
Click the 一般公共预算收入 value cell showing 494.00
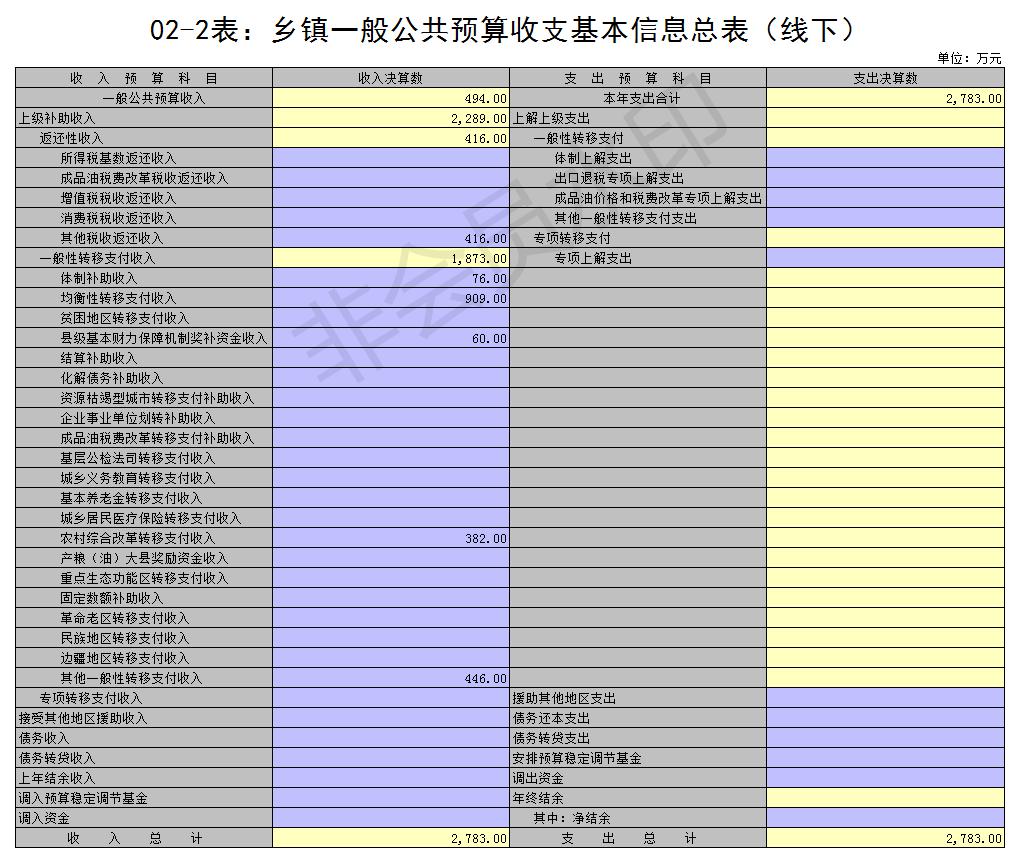tap(390, 98)
